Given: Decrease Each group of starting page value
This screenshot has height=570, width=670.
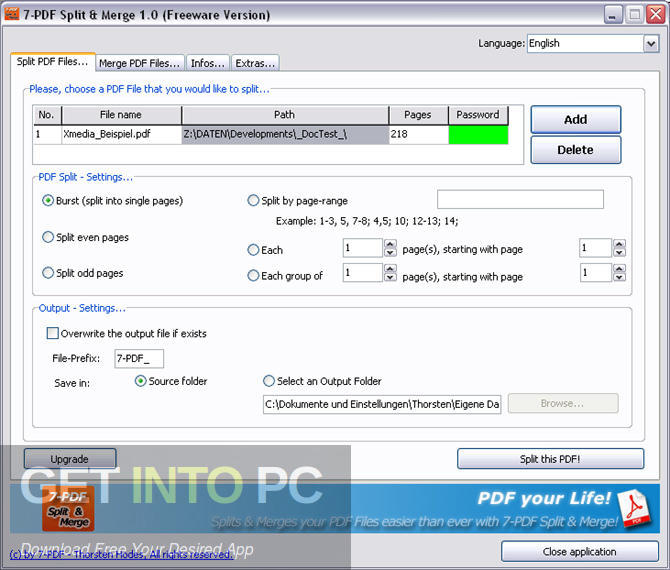Looking at the screenshot, I should coord(620,277).
